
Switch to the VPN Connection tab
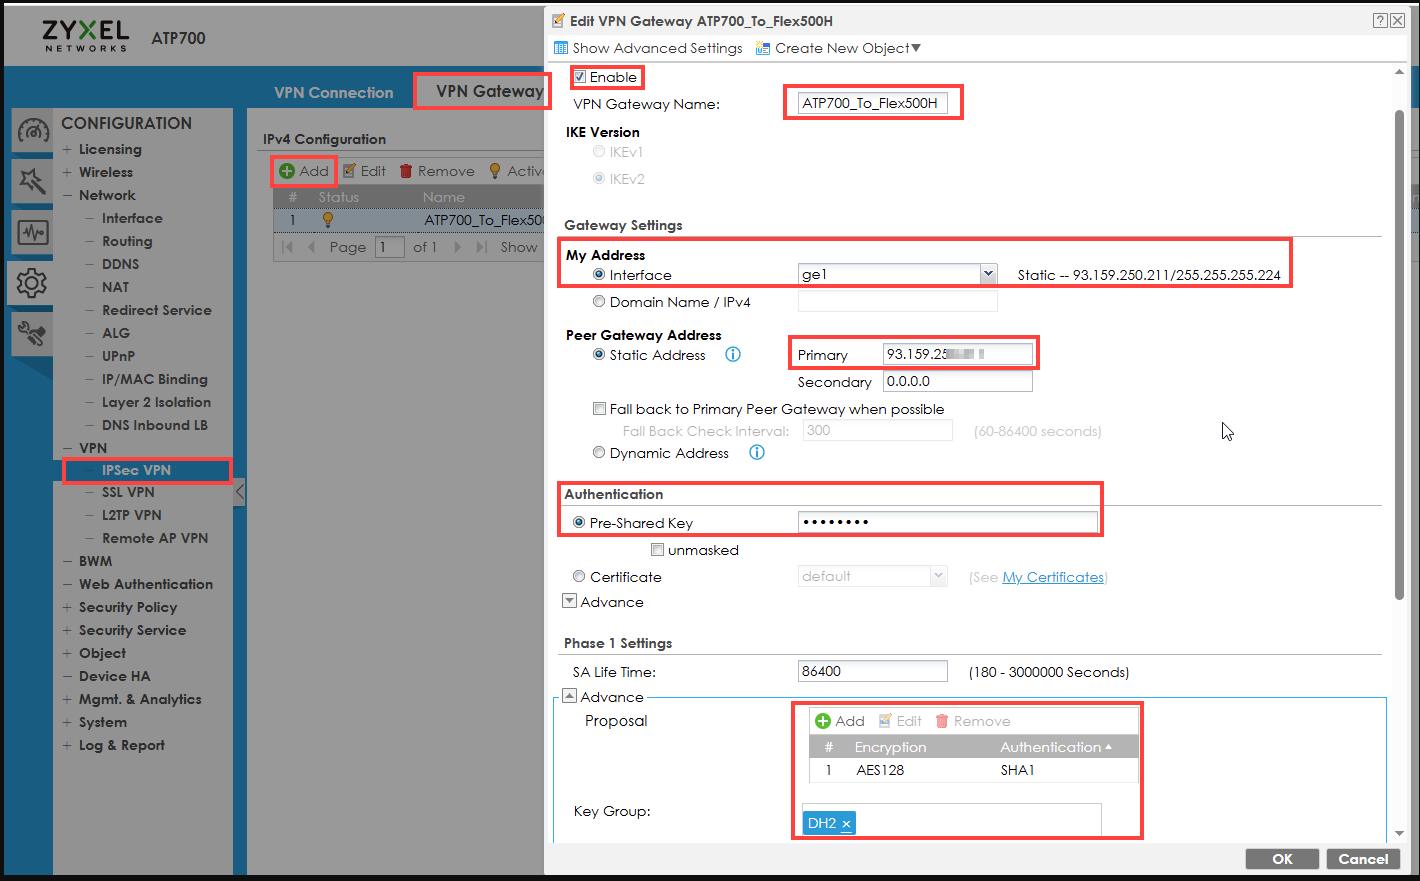333,91
